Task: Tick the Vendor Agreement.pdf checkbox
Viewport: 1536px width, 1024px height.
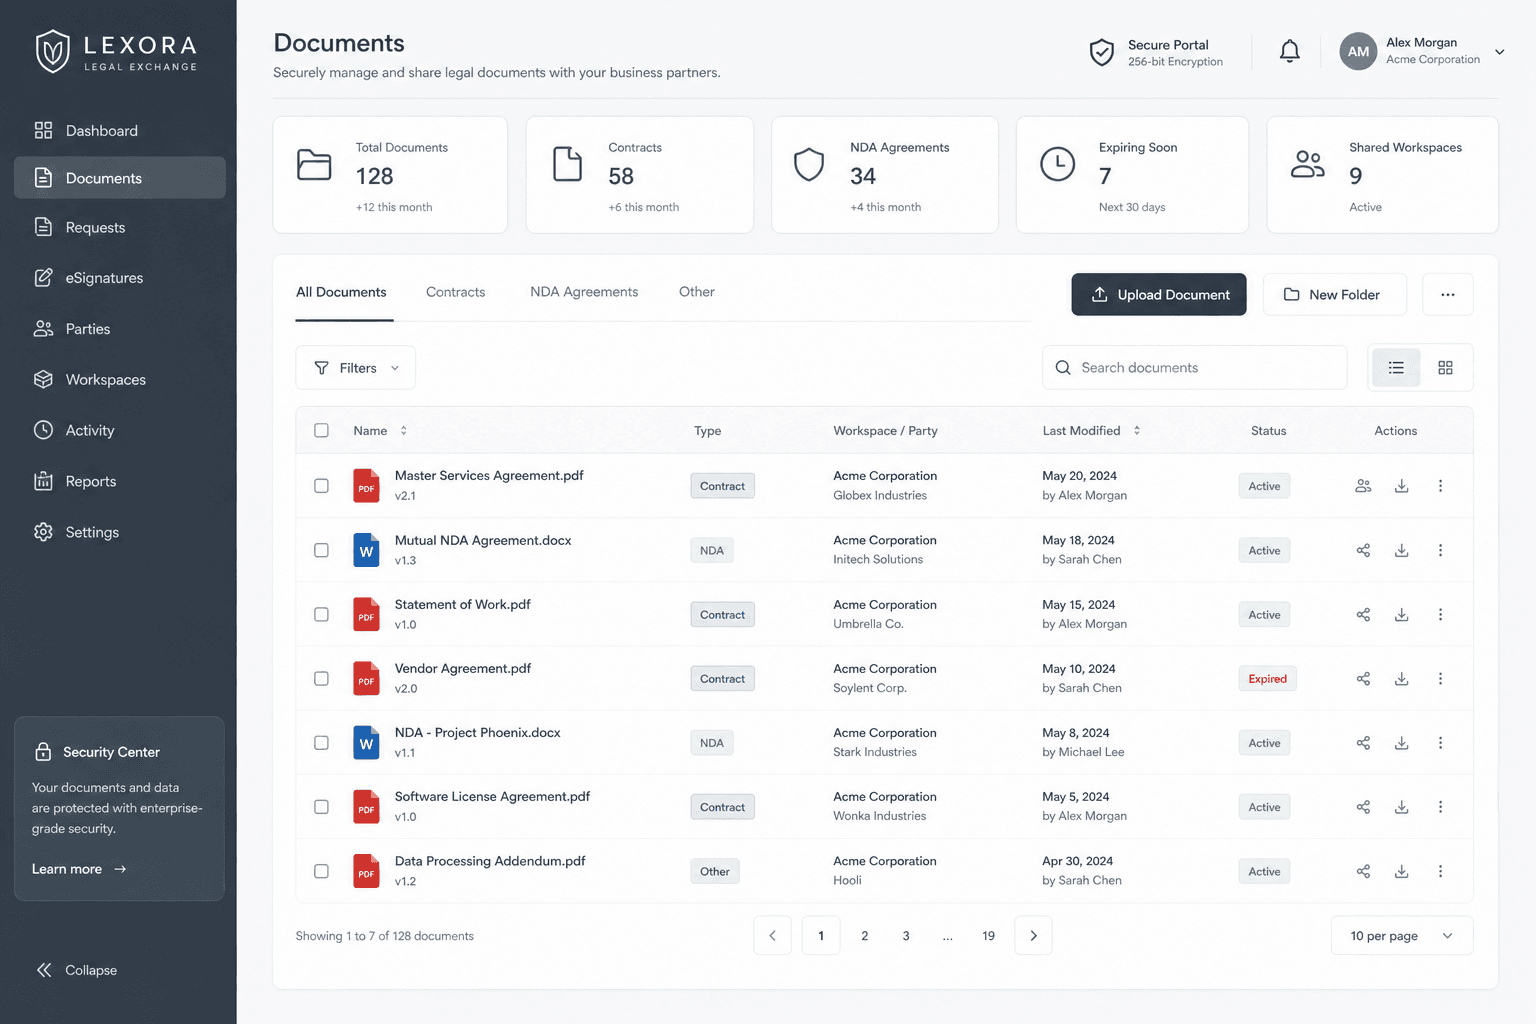Action: coord(321,678)
